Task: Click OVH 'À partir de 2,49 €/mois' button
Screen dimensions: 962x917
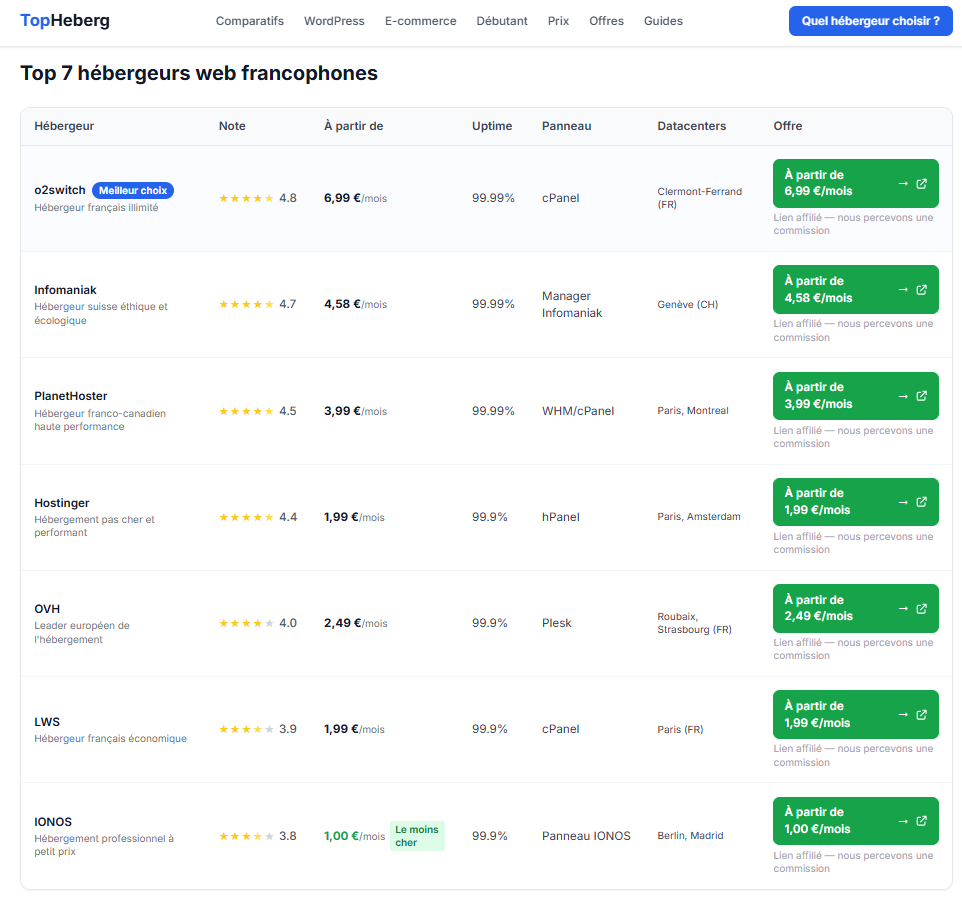Action: click(856, 608)
